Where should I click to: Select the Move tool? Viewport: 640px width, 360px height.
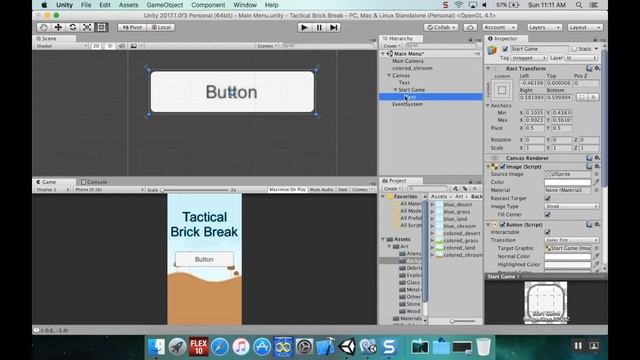tap(58, 27)
